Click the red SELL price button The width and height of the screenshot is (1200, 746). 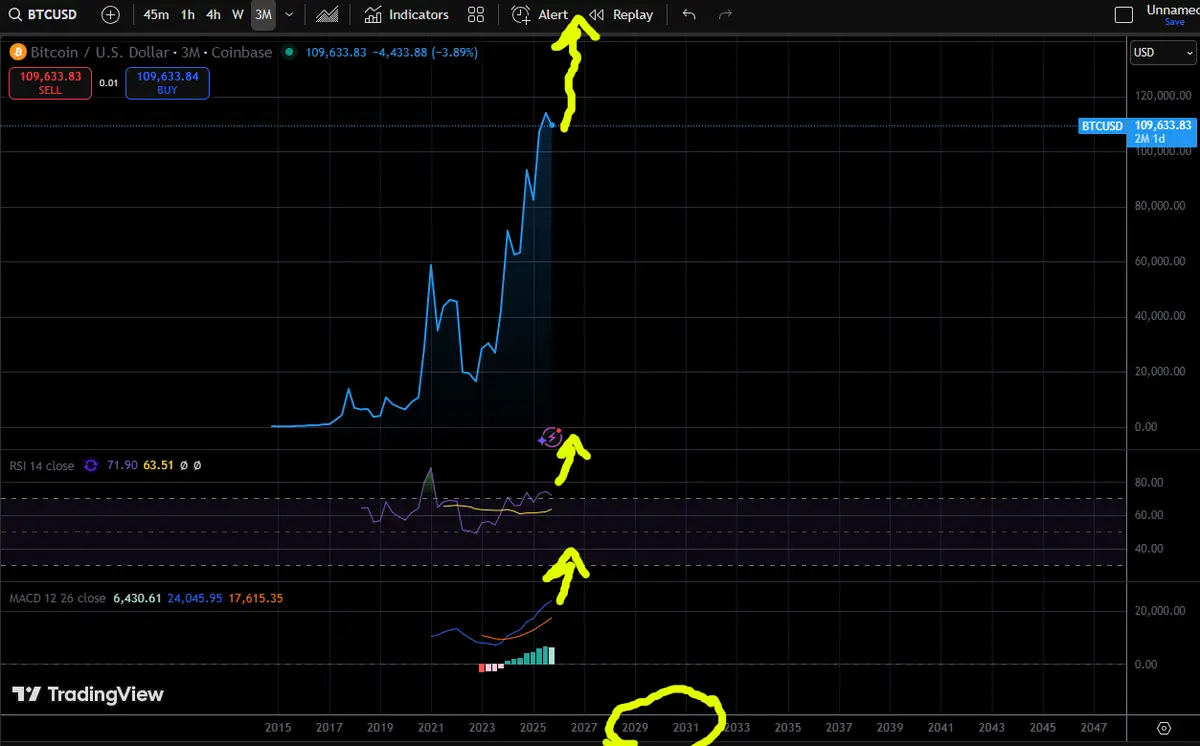click(x=50, y=83)
